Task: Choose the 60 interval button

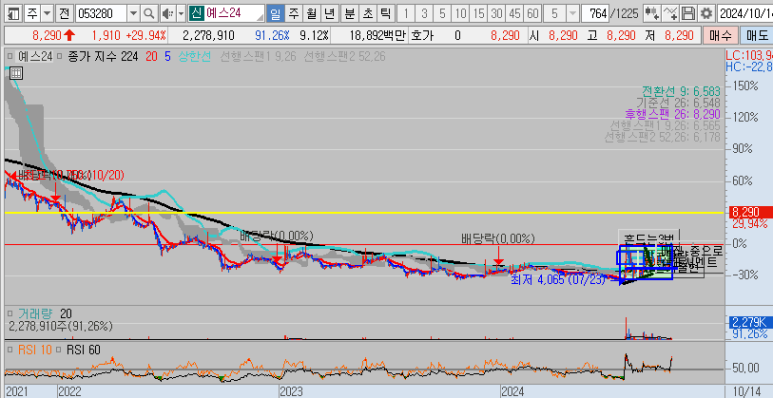Action: [x=533, y=13]
